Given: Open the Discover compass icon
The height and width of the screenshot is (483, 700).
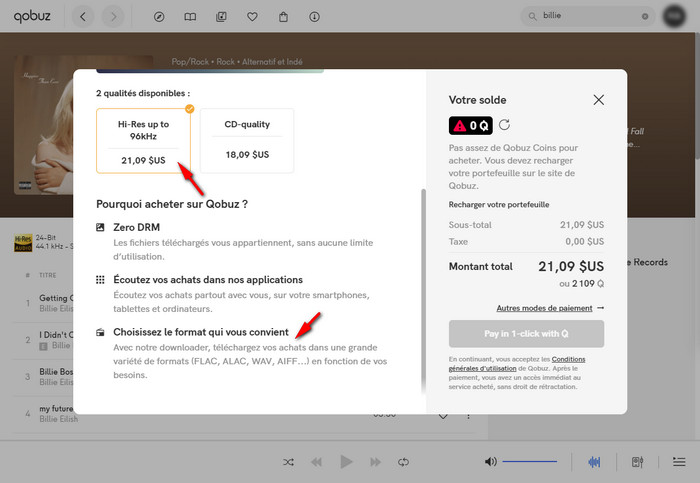Looking at the screenshot, I should coord(159,17).
